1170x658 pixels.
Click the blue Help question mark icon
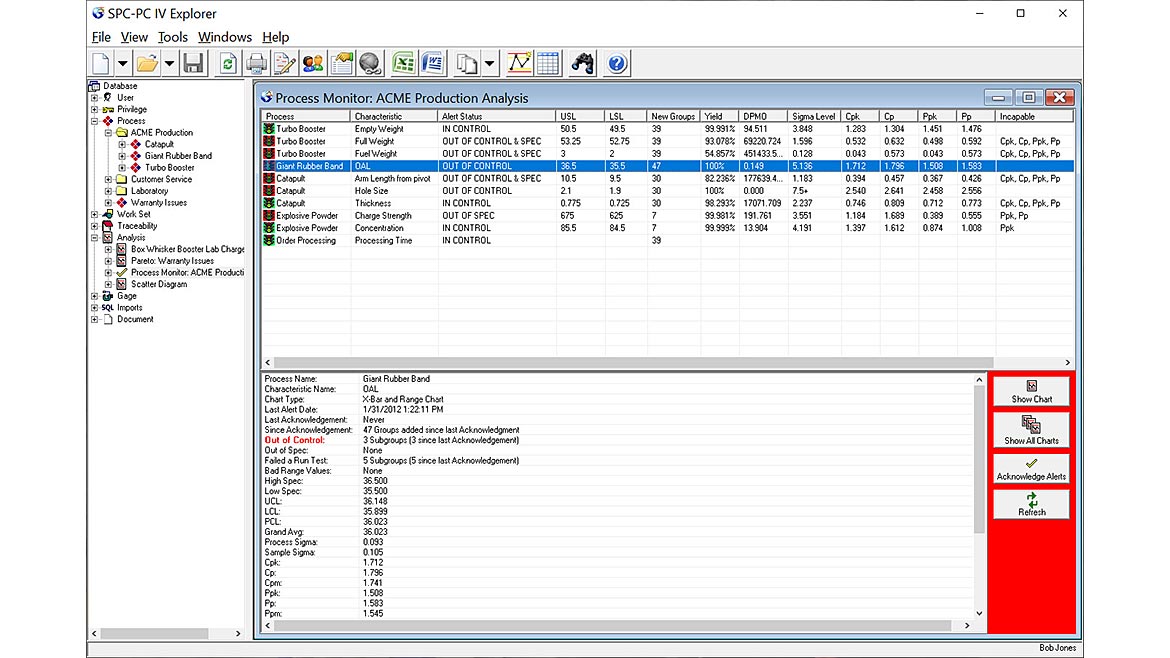coord(617,64)
